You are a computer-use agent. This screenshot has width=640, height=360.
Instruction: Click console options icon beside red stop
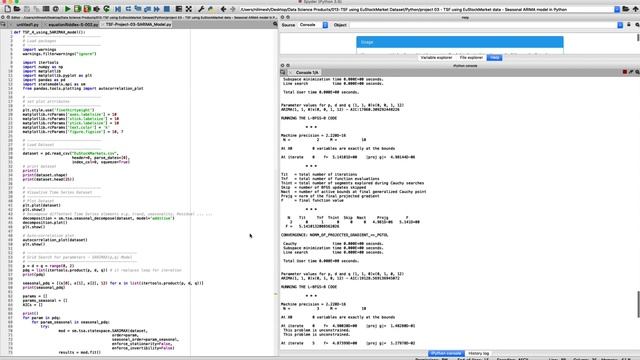coord(631,72)
